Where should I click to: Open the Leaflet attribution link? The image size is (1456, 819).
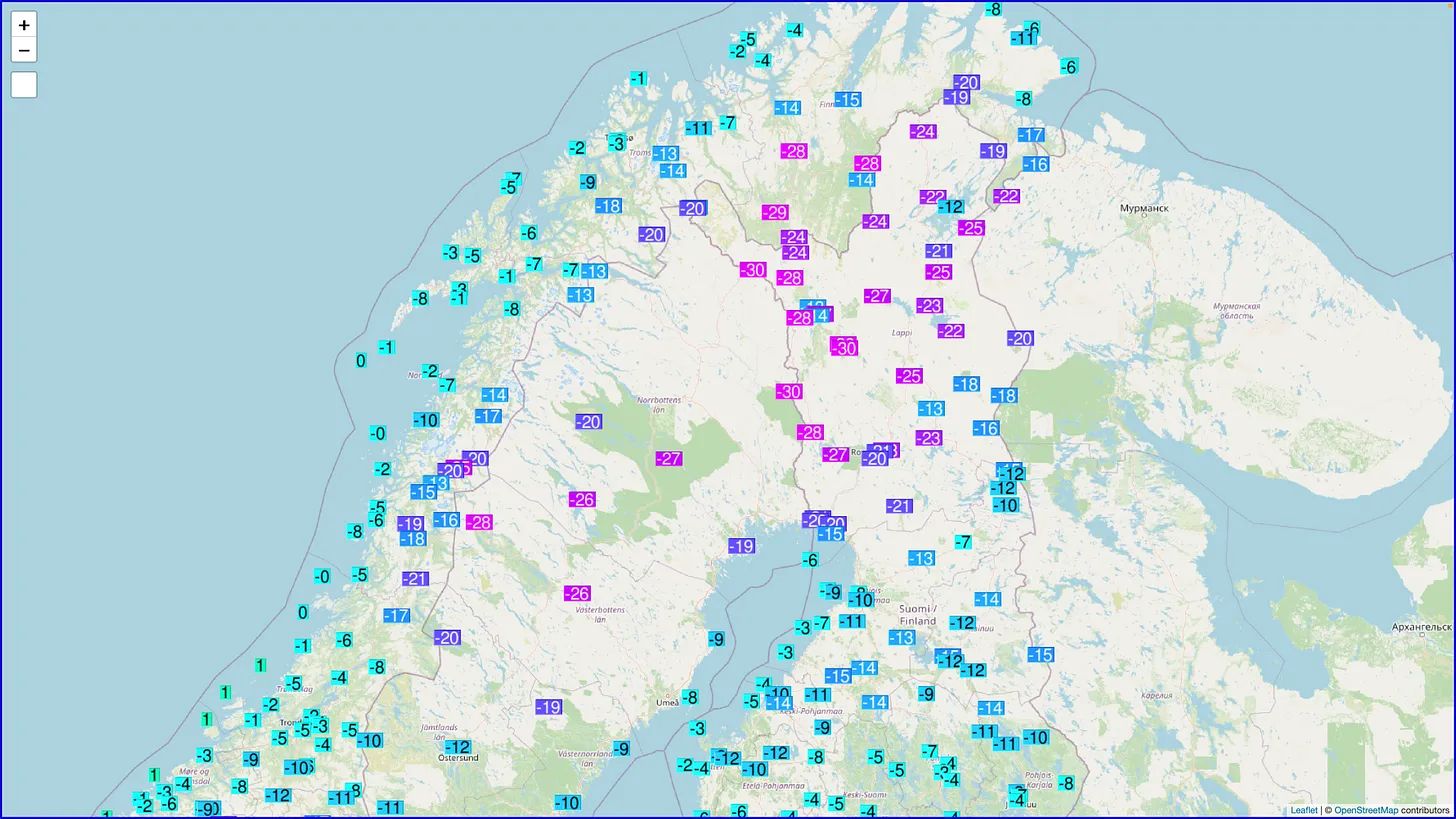(1303, 810)
